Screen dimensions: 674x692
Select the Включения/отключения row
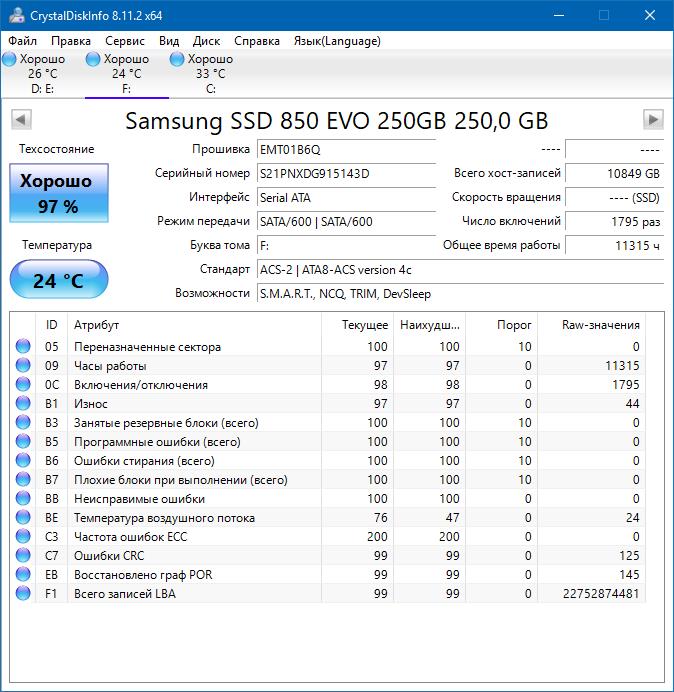[x=328, y=384]
